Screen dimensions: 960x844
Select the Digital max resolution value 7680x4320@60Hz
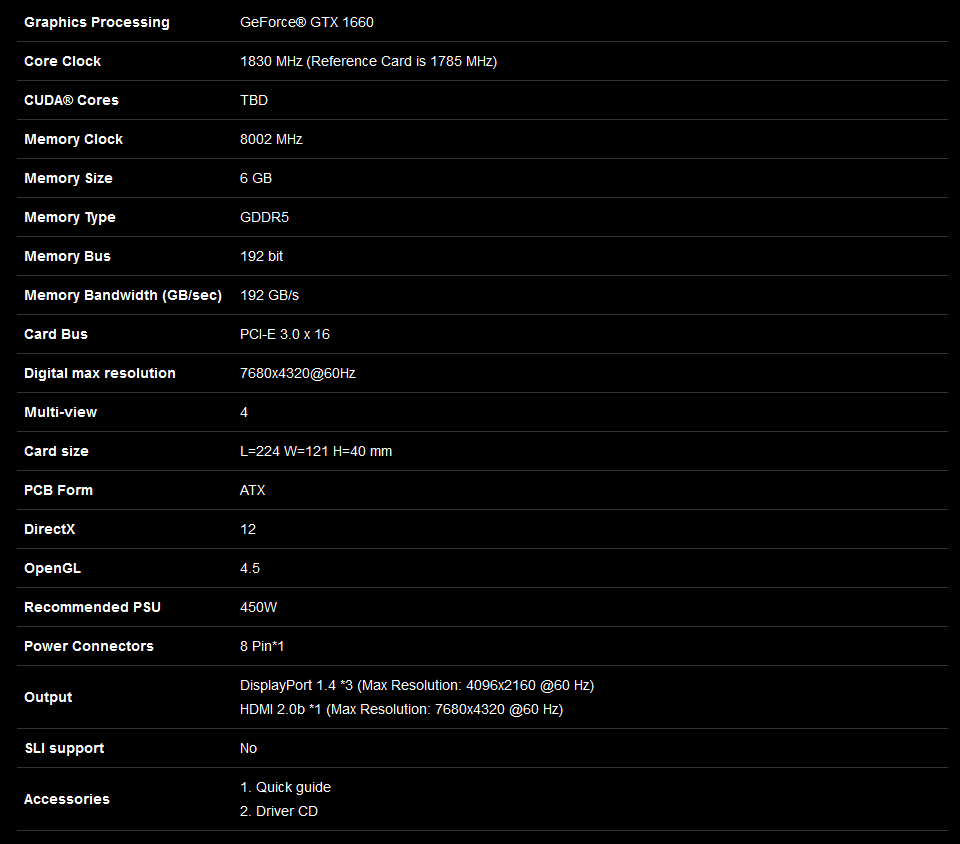click(298, 373)
